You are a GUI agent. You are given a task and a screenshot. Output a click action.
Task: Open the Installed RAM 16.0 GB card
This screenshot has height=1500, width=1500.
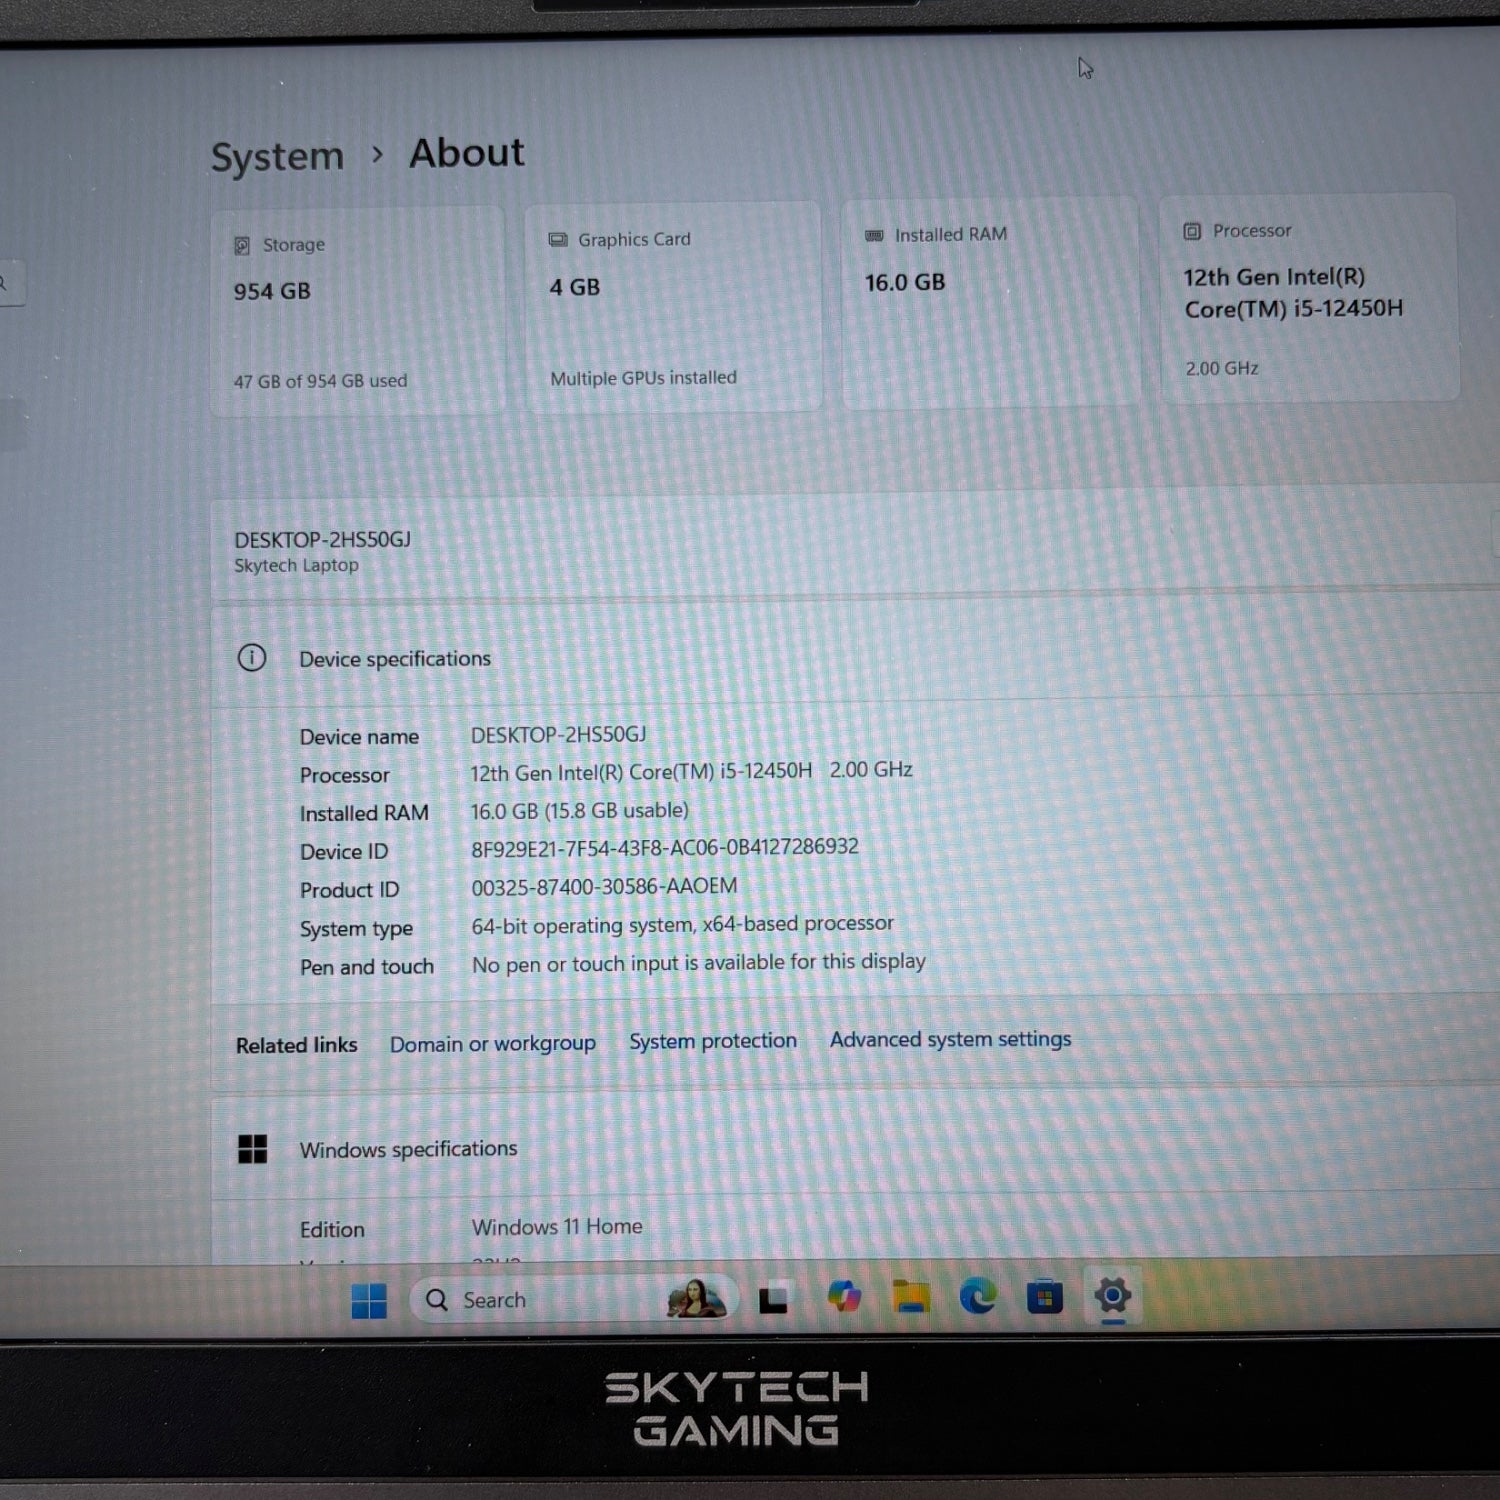990,304
